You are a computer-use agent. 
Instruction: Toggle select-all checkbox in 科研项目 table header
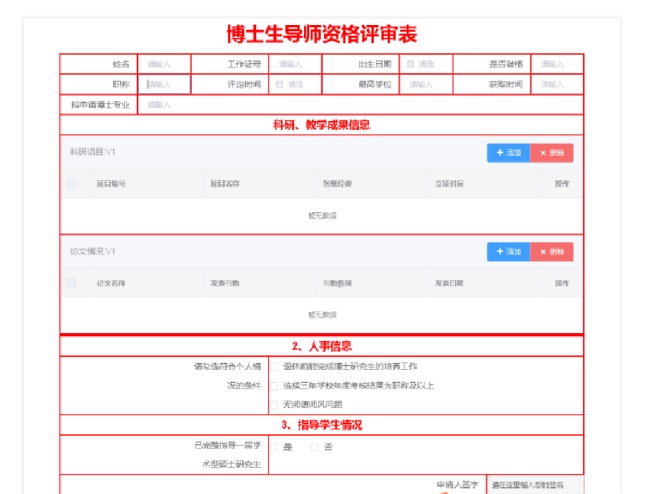click(x=71, y=184)
